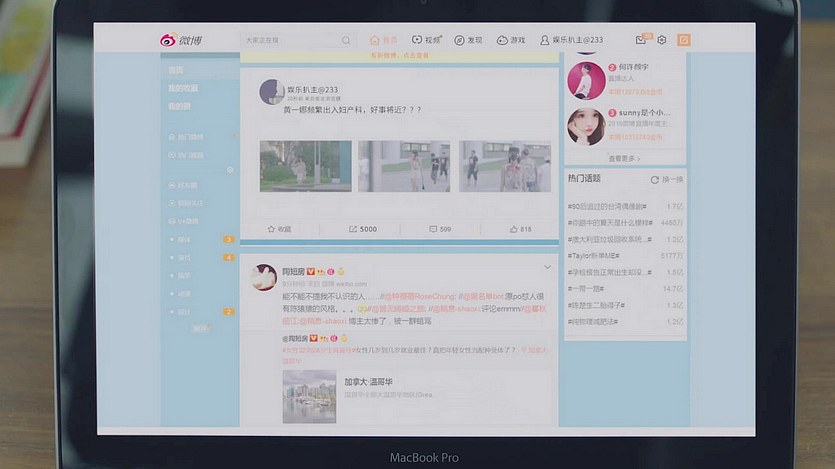Click the red V badge beside 陶短房

[310, 271]
